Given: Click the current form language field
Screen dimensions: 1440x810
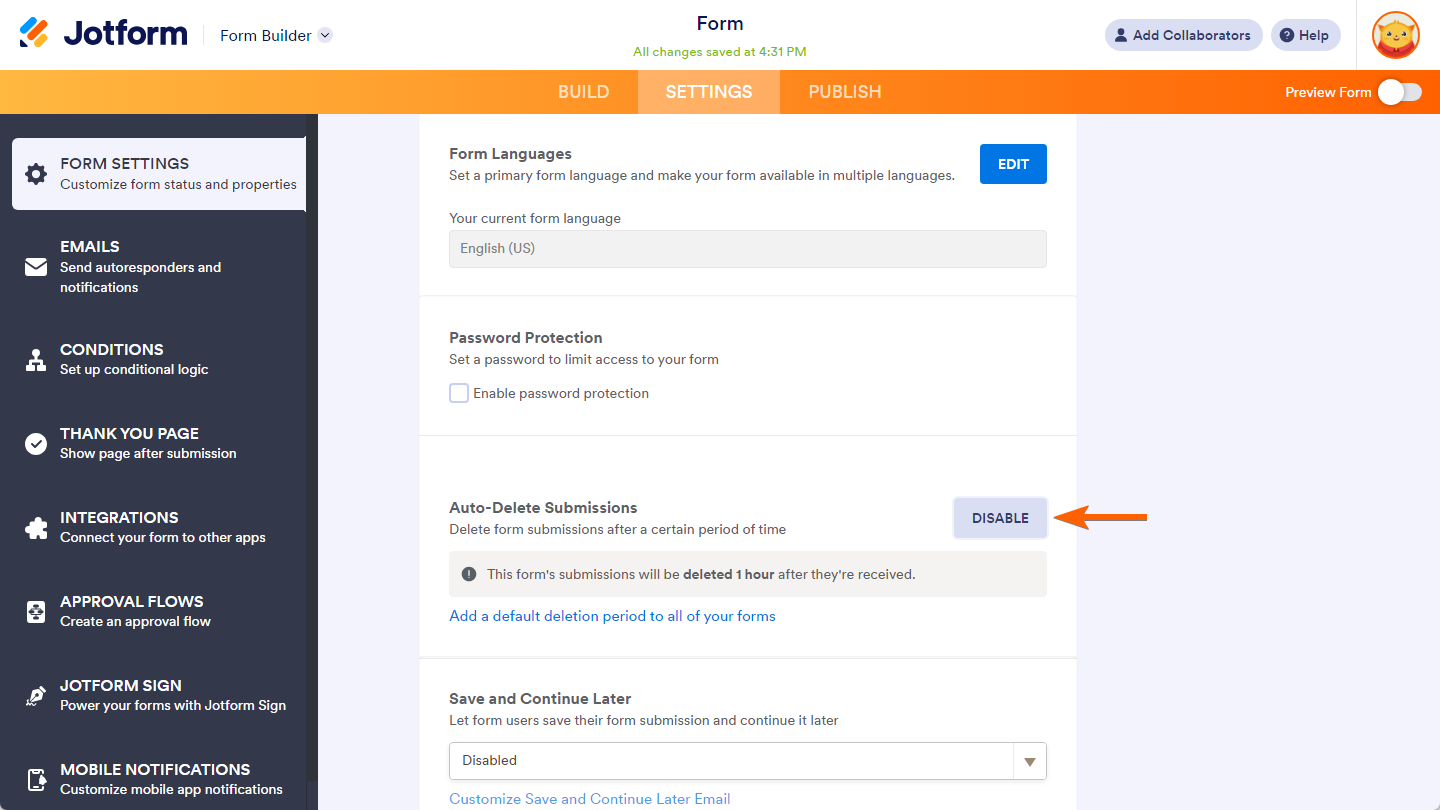Looking at the screenshot, I should tap(747, 249).
